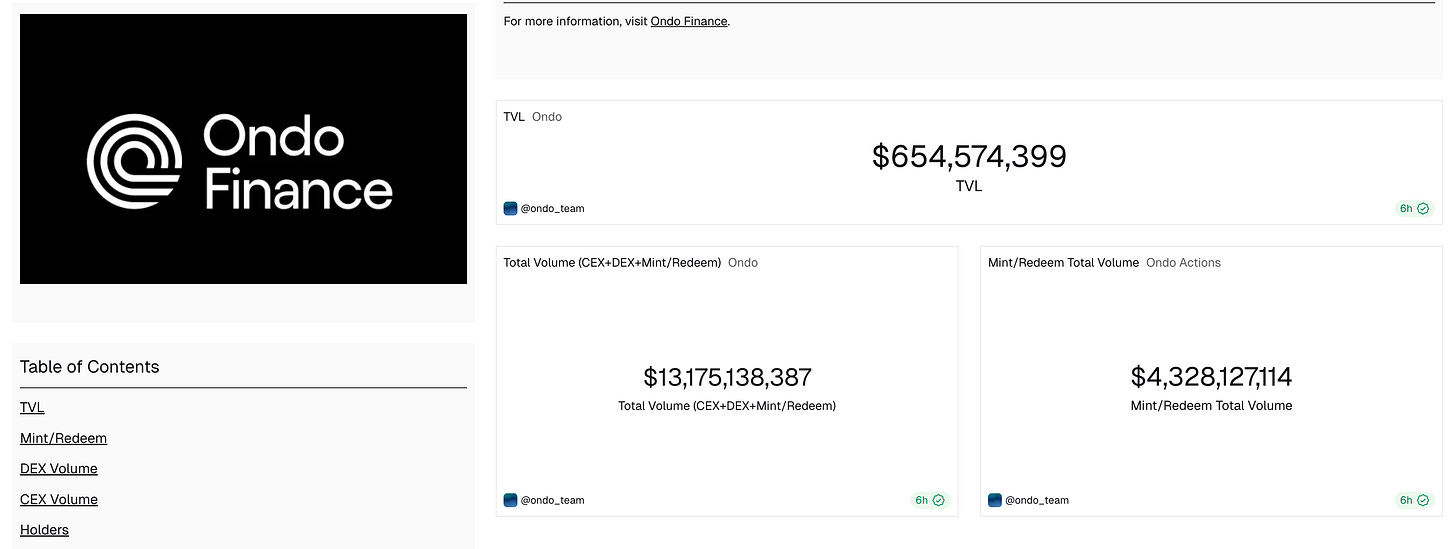Click the Table of Contents heading
1456x549 pixels.
coord(90,367)
